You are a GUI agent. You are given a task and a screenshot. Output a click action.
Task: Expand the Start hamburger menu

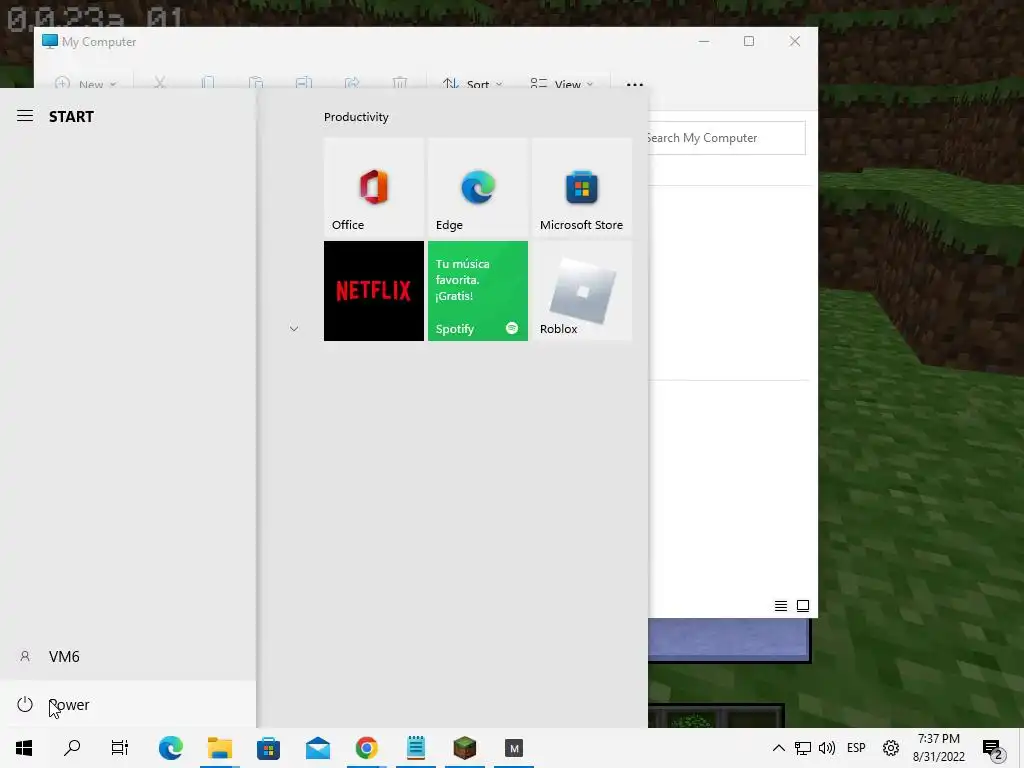pyautogui.click(x=25, y=116)
